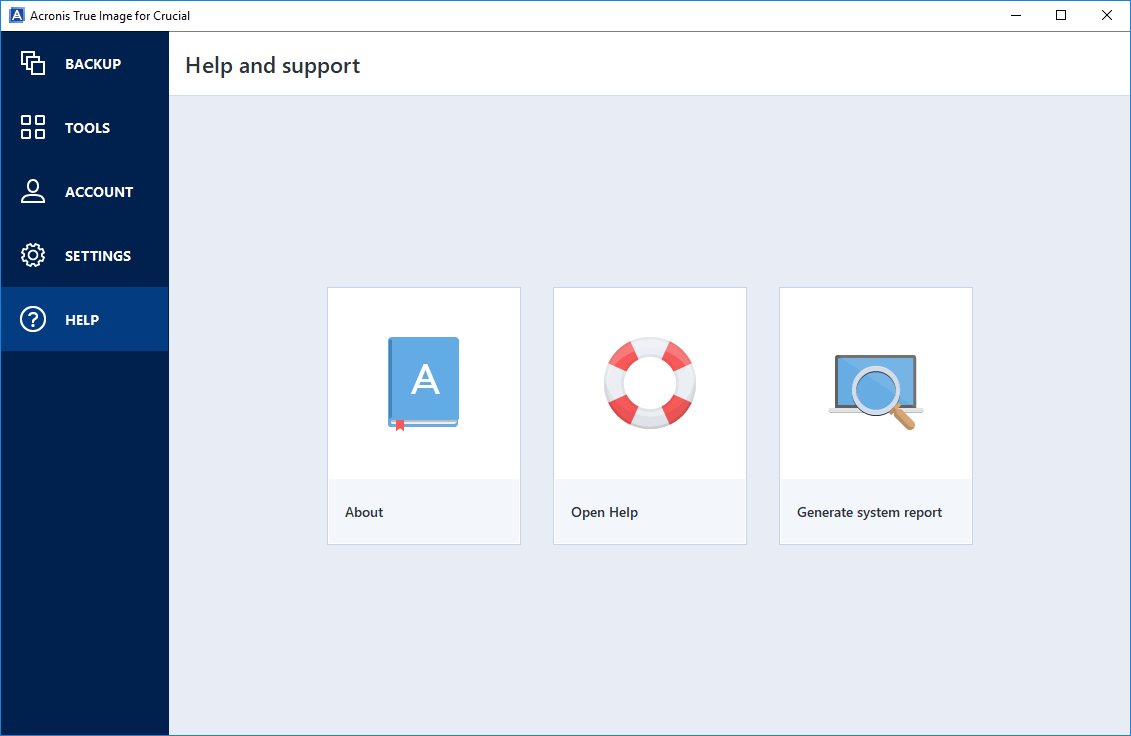Minimize the Acronis True Image window

click(1016, 15)
